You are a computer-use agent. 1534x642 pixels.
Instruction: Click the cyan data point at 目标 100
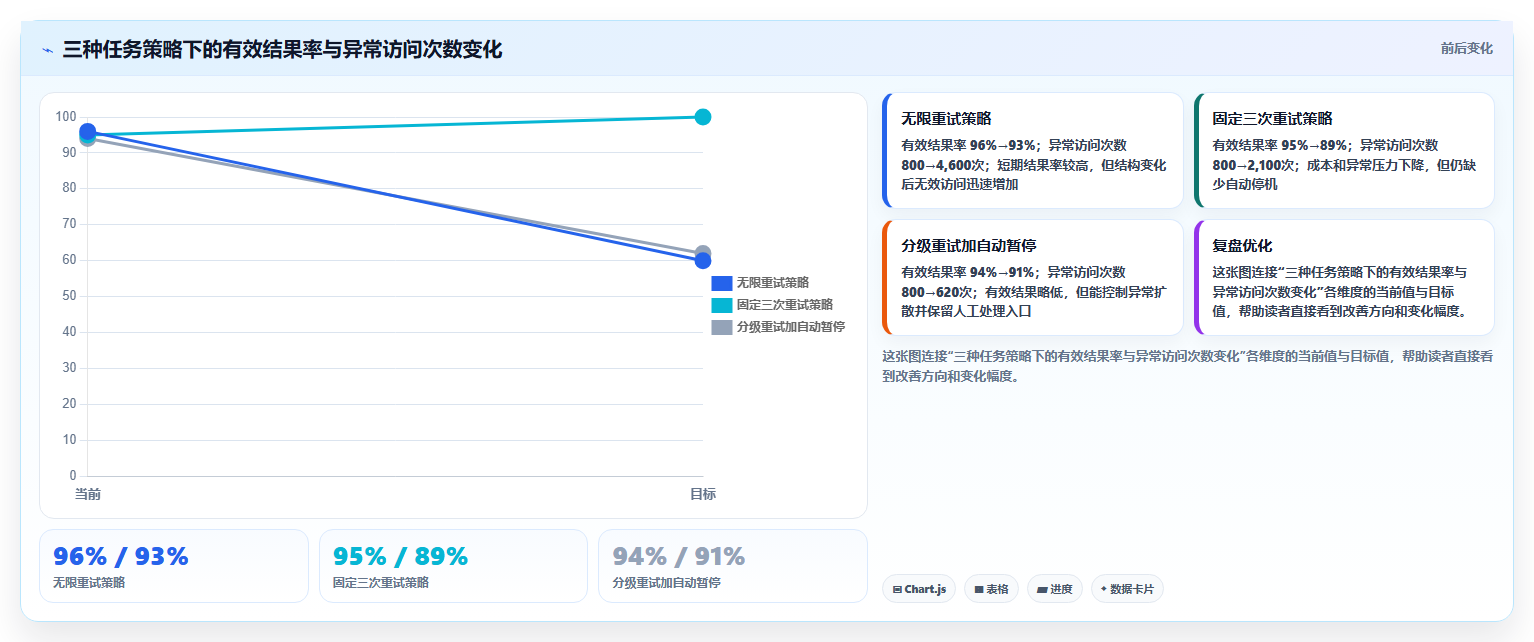[x=702, y=117]
